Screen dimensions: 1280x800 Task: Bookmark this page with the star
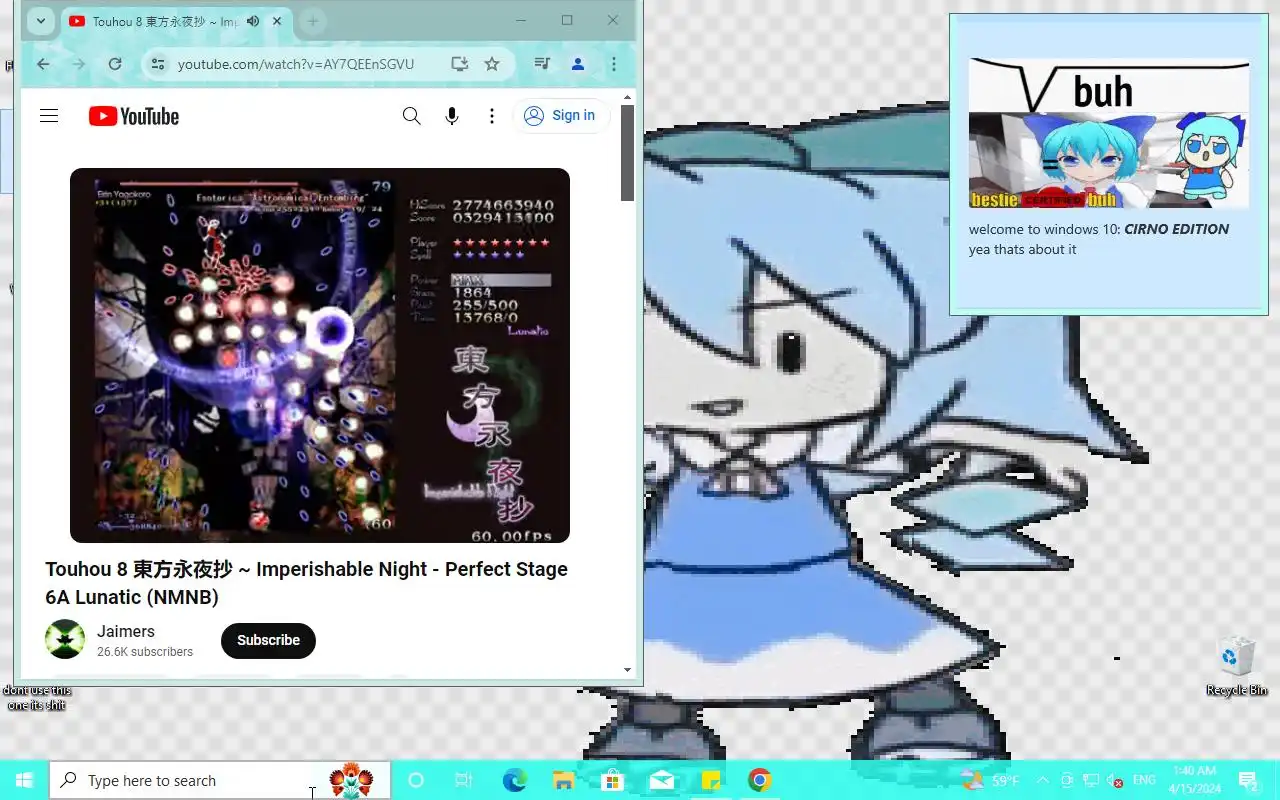(x=492, y=64)
